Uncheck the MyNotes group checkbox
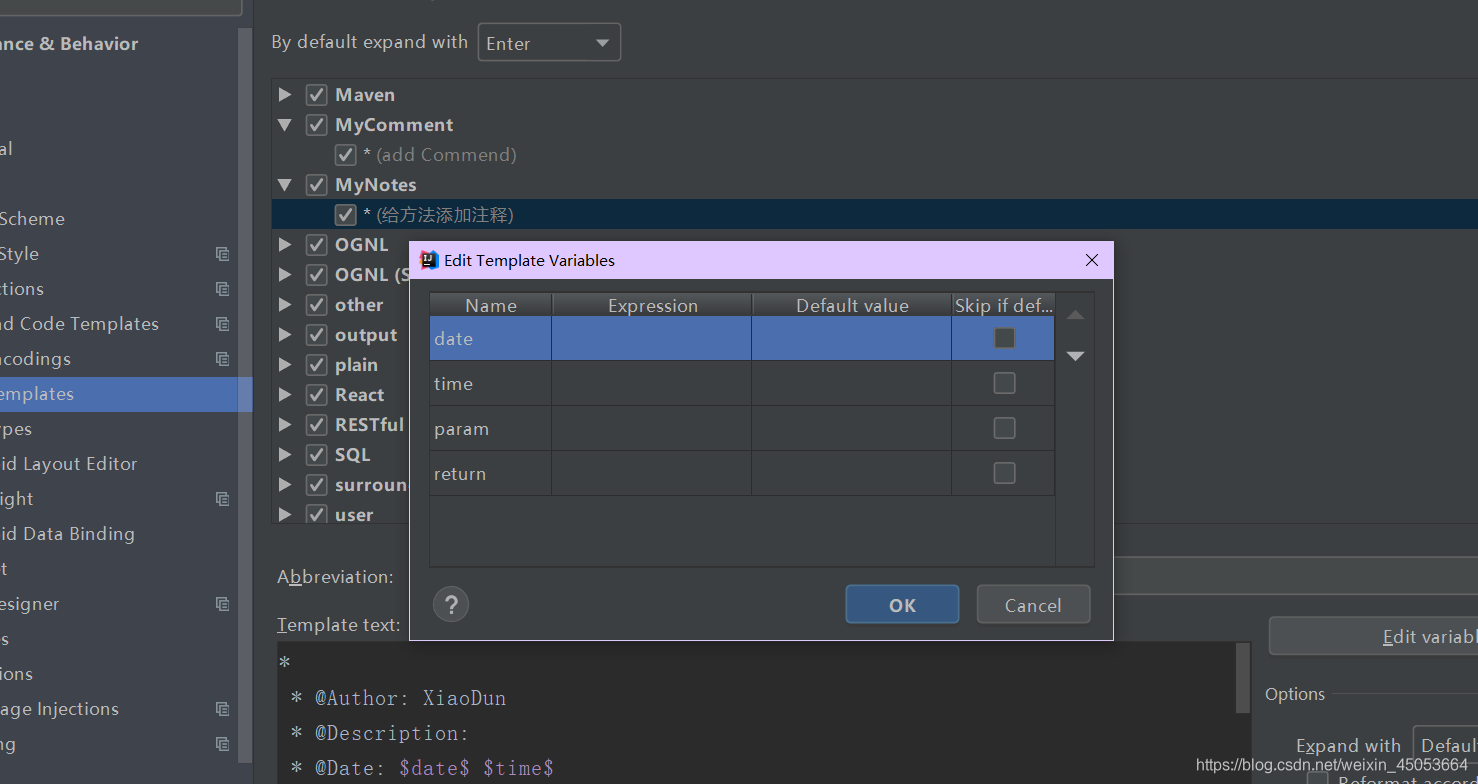The width and height of the screenshot is (1478, 784). pyautogui.click(x=316, y=185)
